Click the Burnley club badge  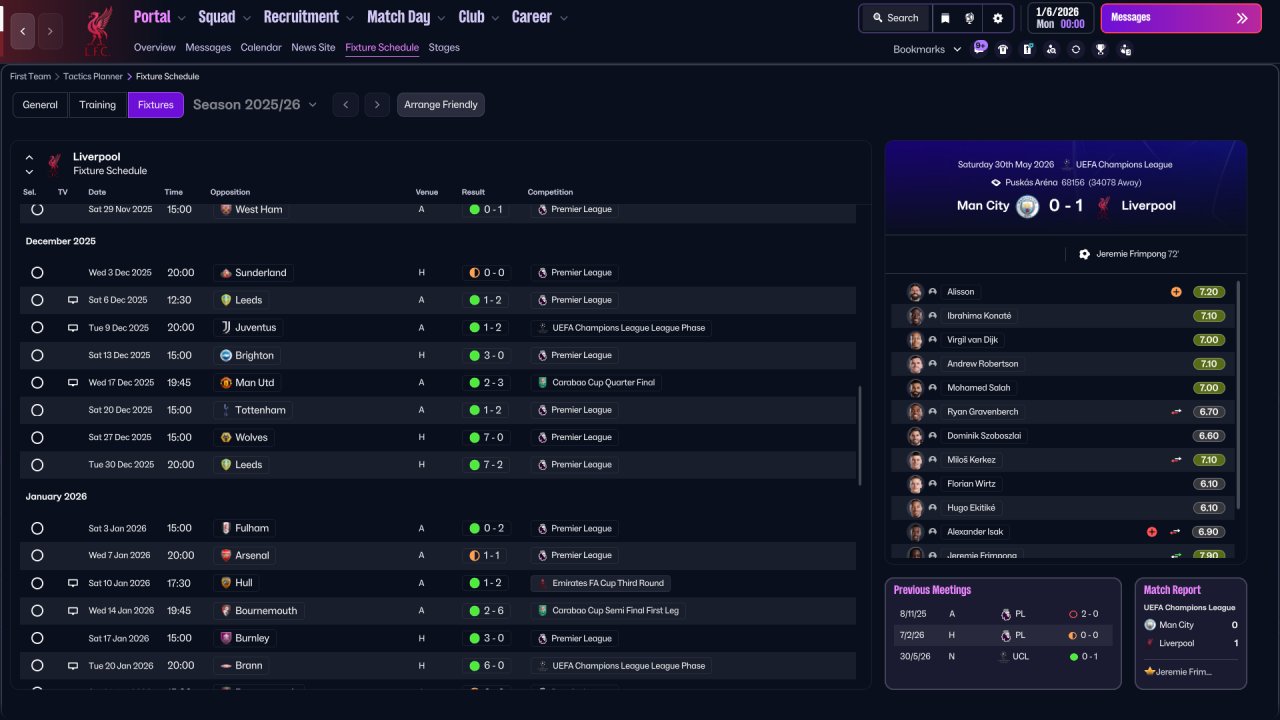(227, 638)
